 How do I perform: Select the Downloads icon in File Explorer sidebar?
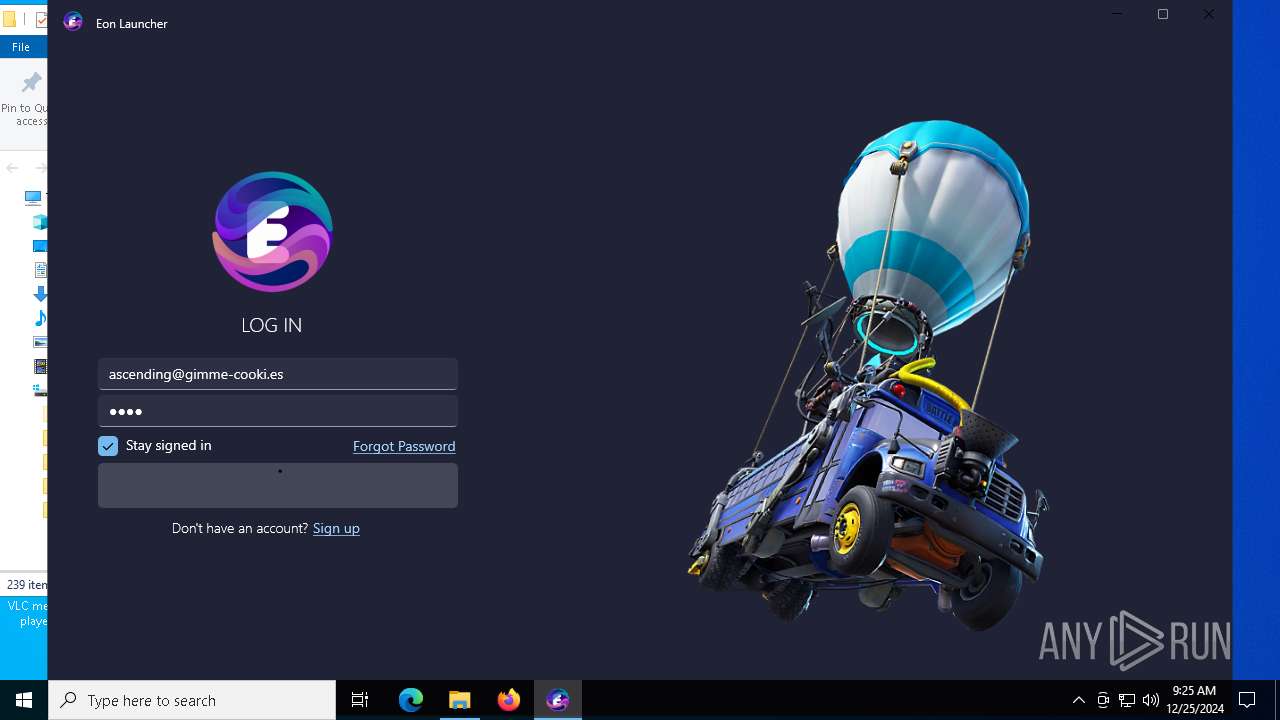[x=40, y=294]
